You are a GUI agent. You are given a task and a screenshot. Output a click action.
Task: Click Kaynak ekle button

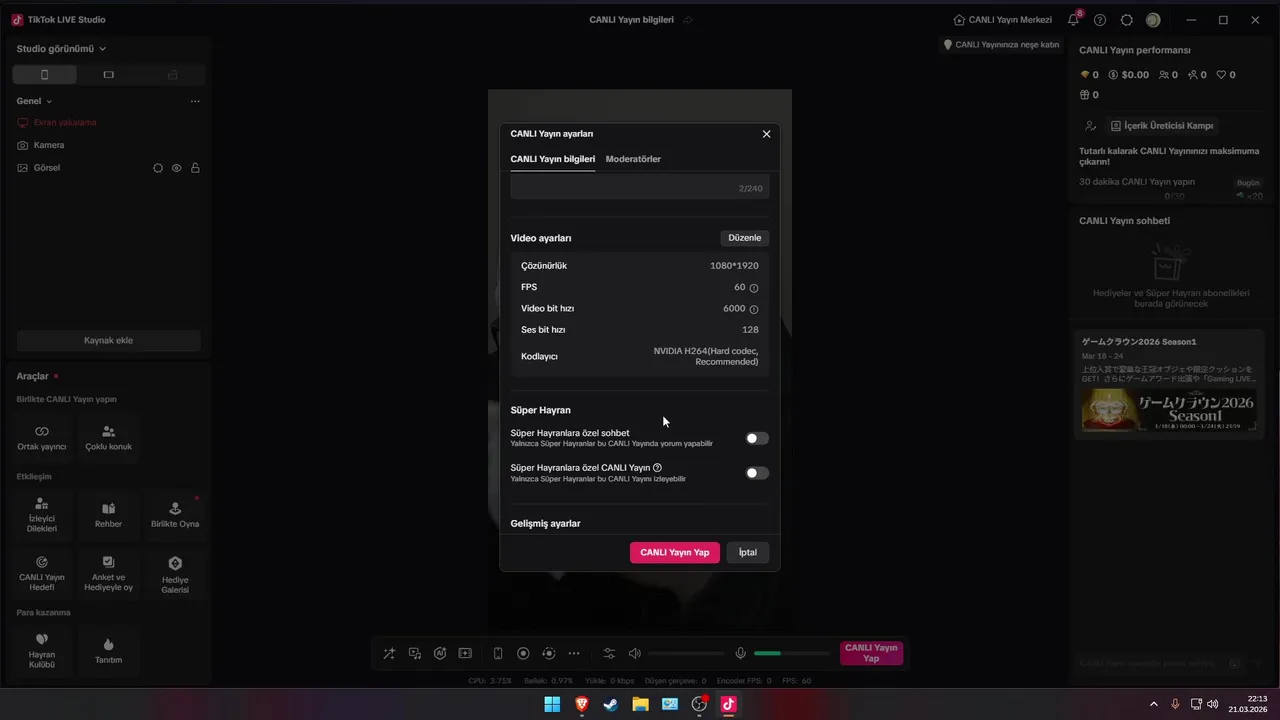108,340
